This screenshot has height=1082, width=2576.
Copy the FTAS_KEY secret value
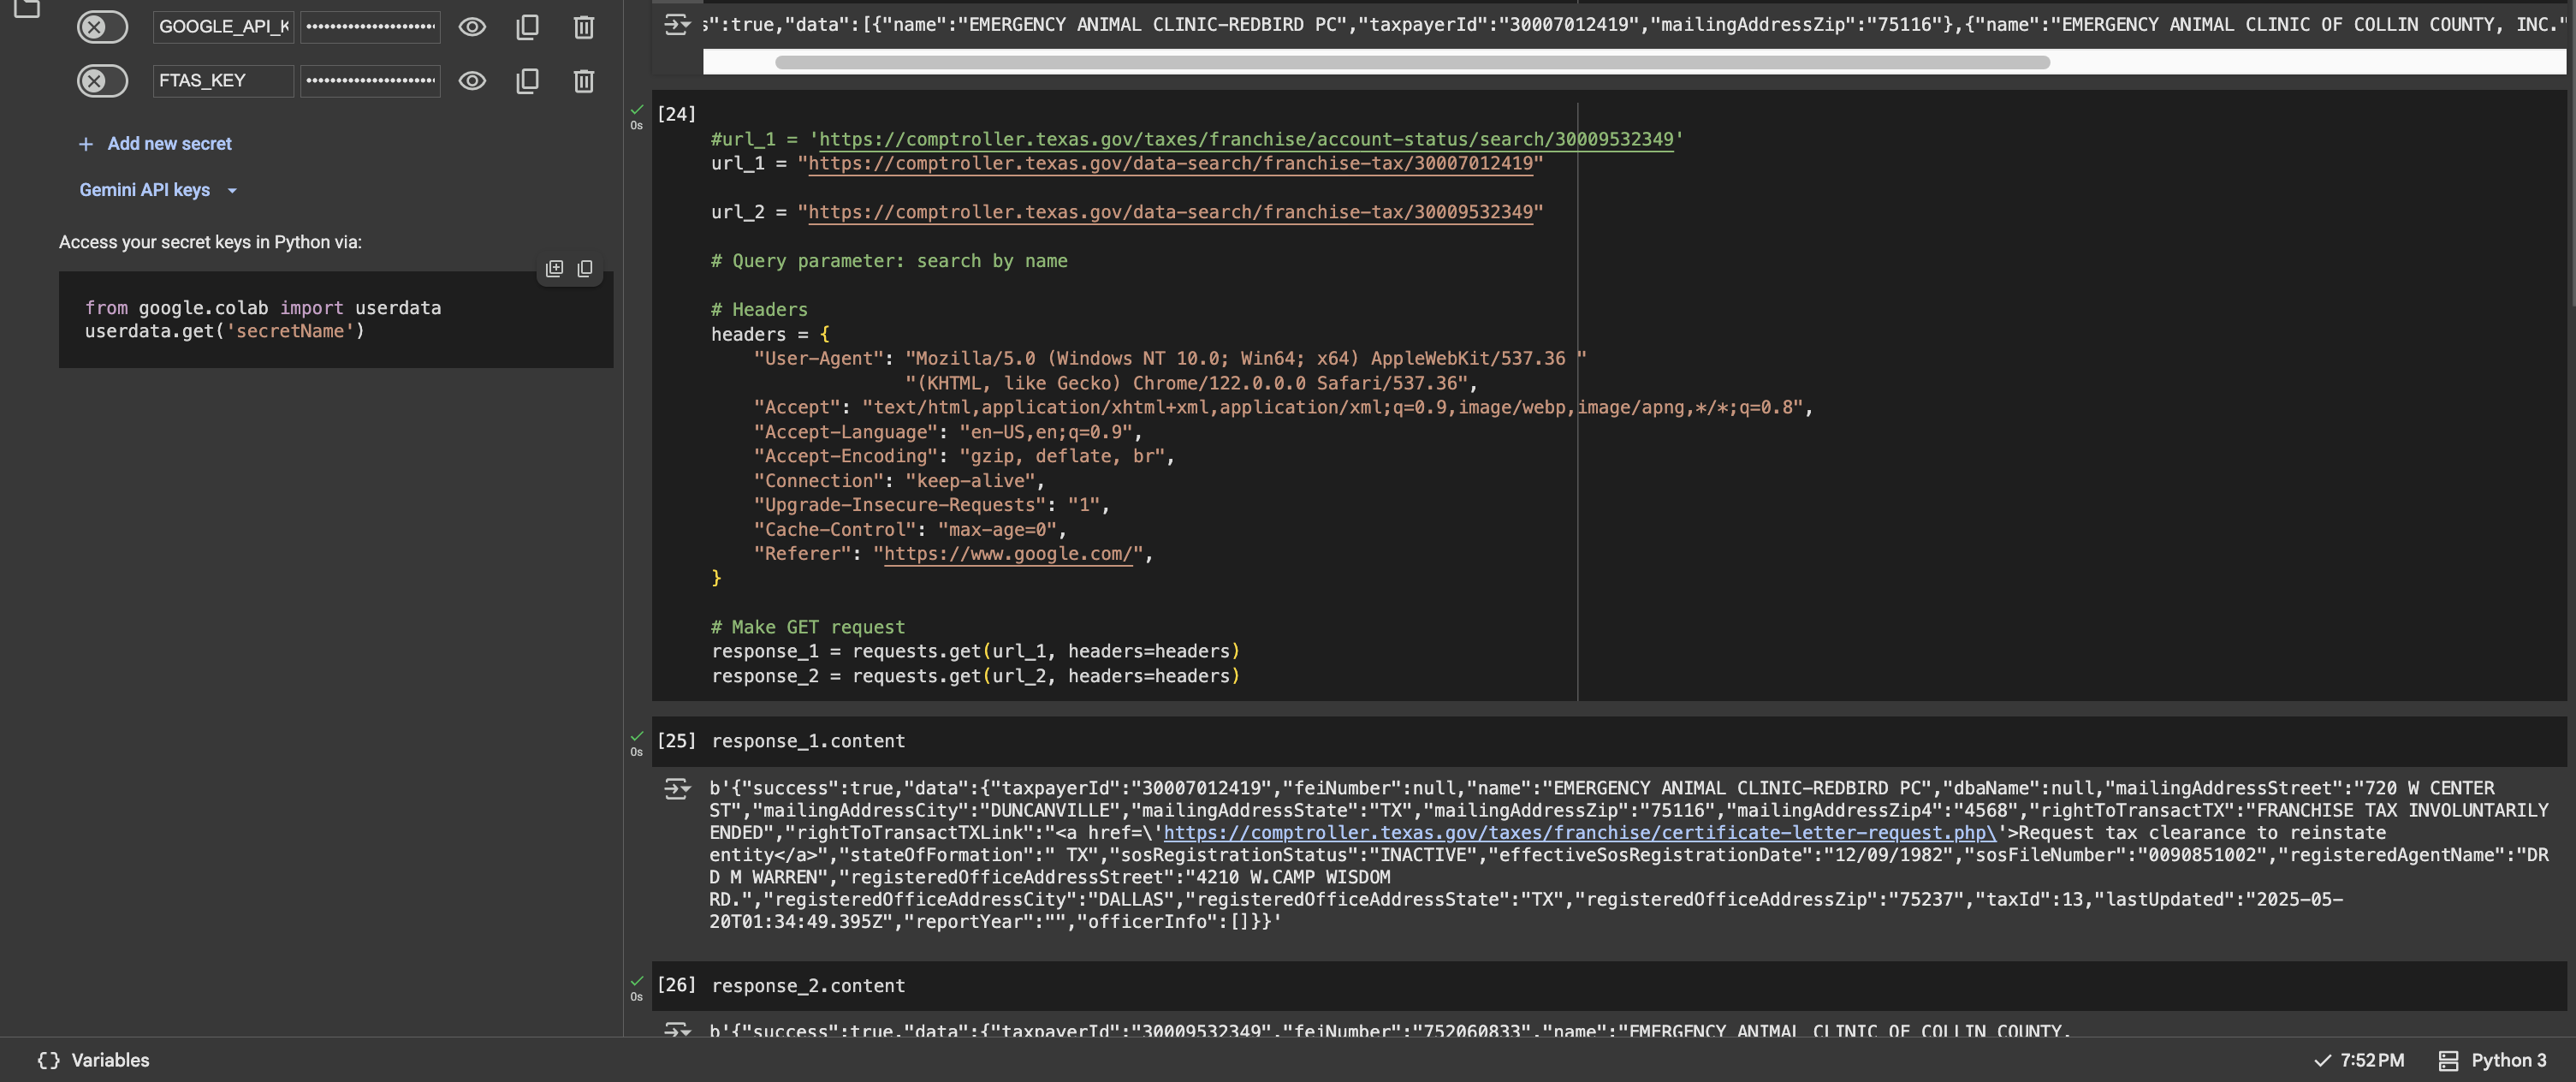[528, 81]
